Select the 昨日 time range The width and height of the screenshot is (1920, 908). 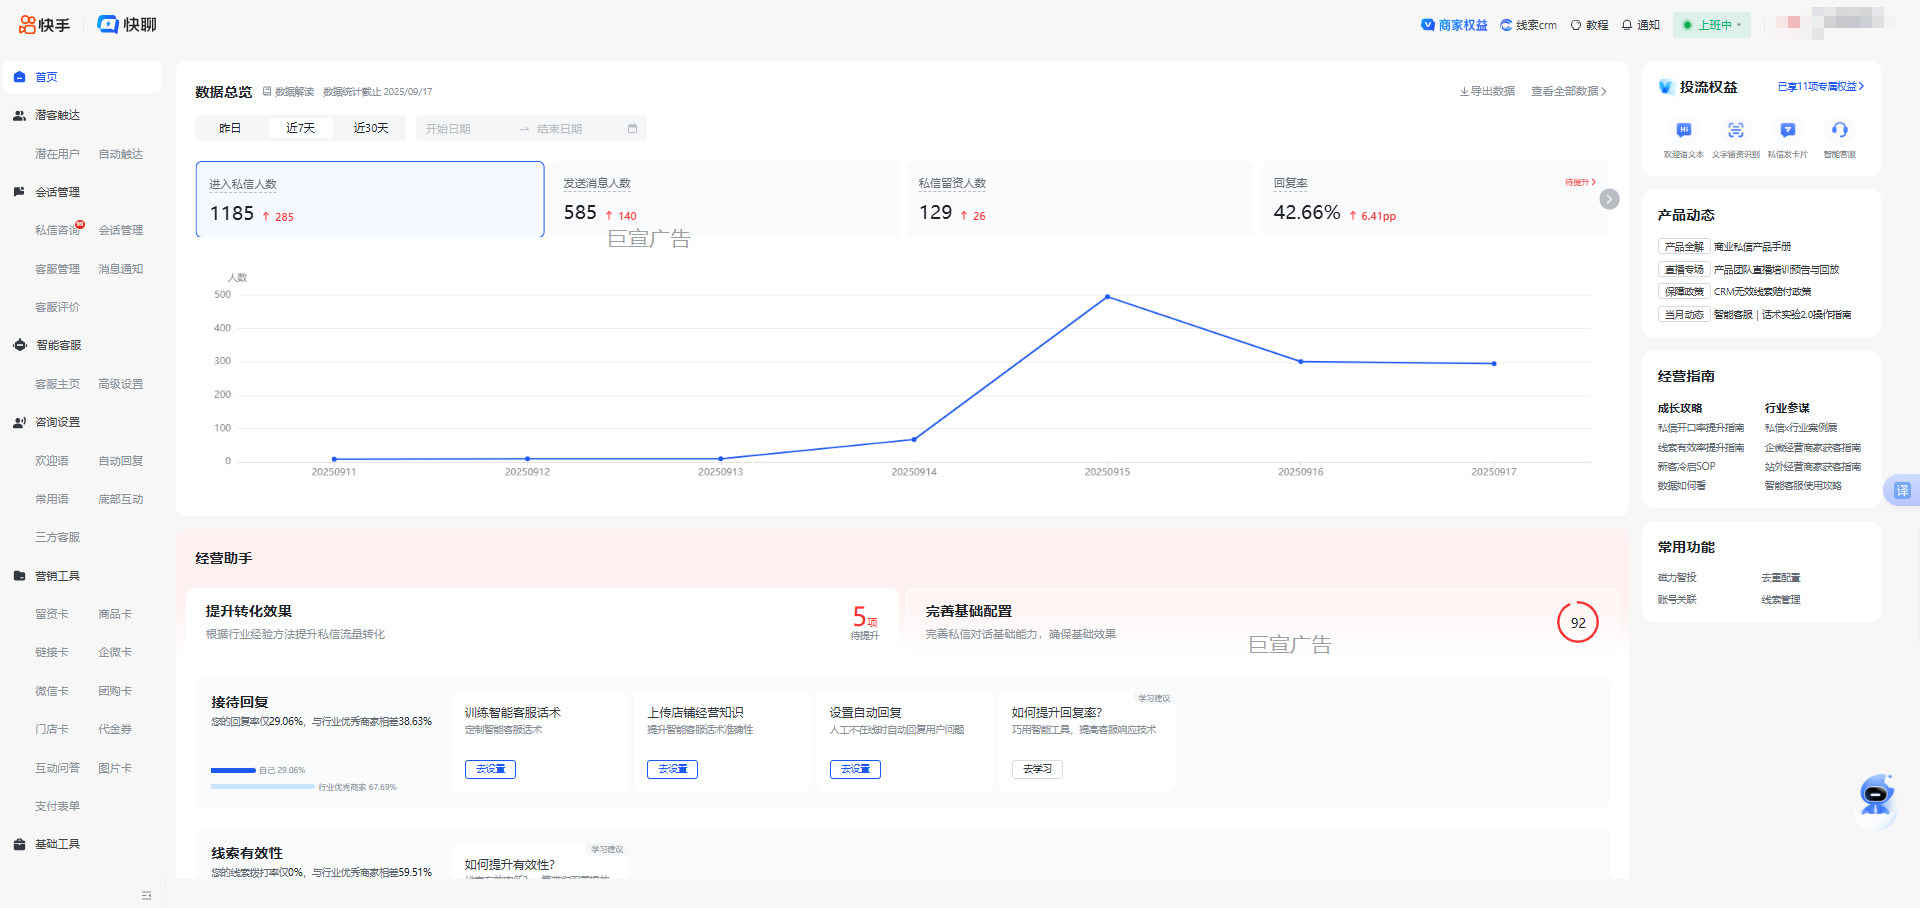click(x=230, y=128)
